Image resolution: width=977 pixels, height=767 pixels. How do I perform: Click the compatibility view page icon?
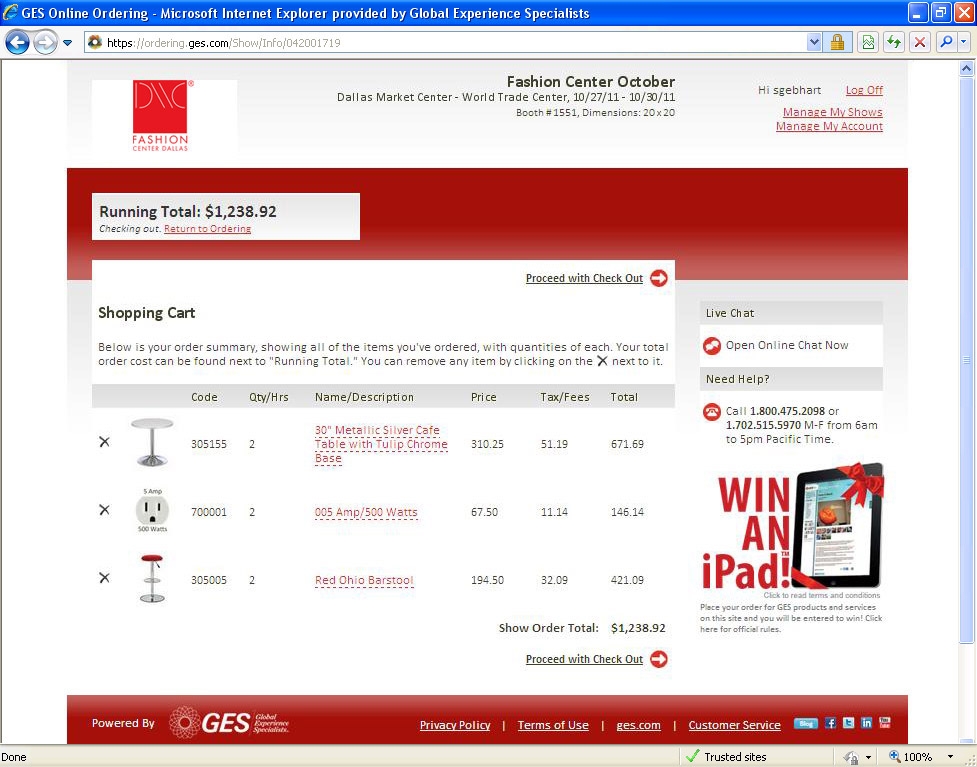[x=867, y=42]
